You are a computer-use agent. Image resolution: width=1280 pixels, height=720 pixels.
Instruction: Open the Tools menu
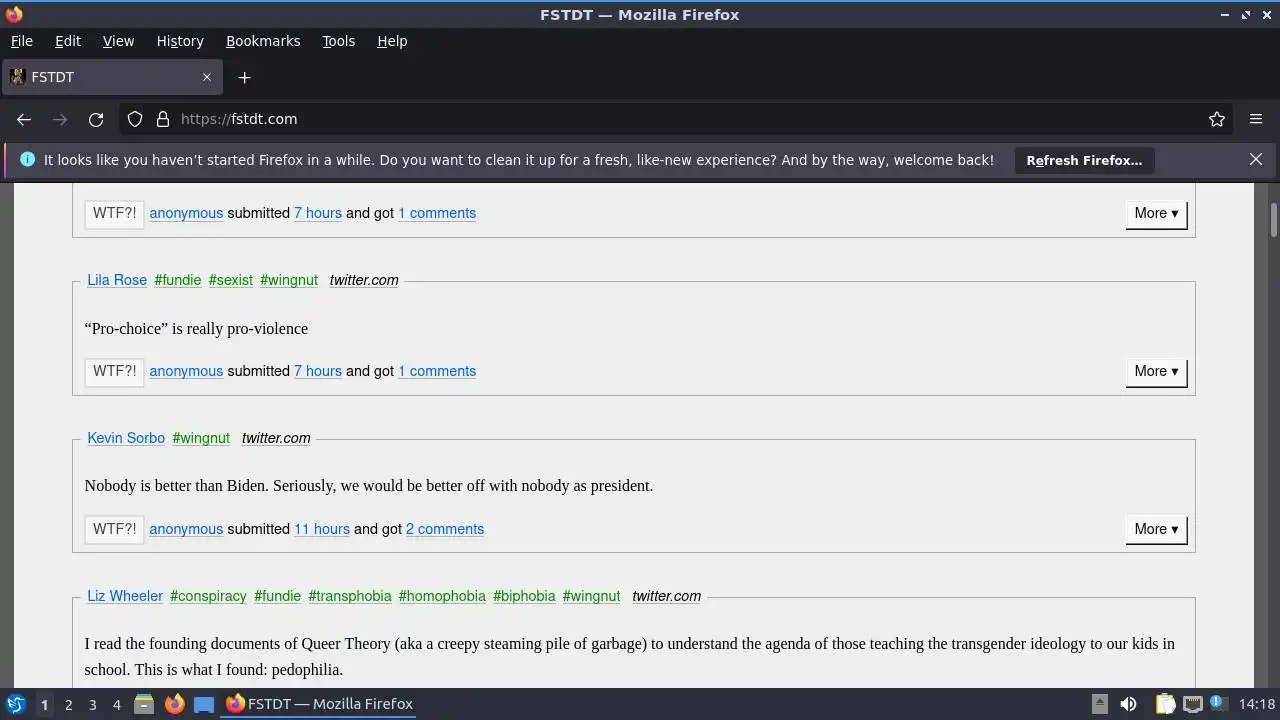point(339,41)
